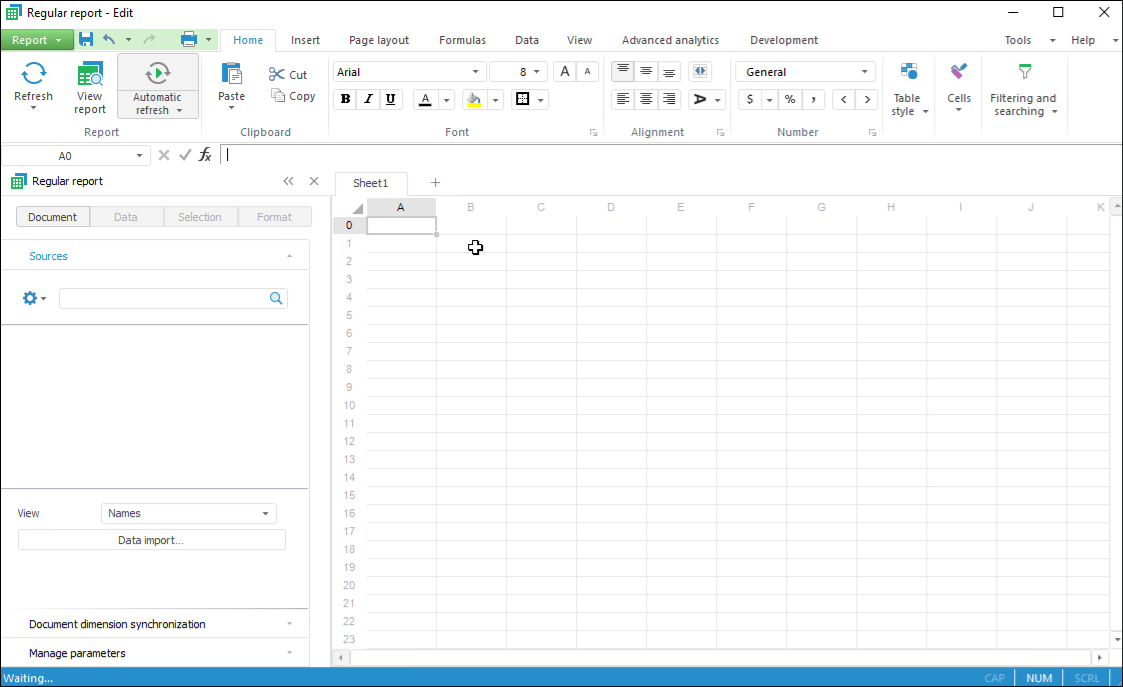Click the Cut scissors icon

277,74
